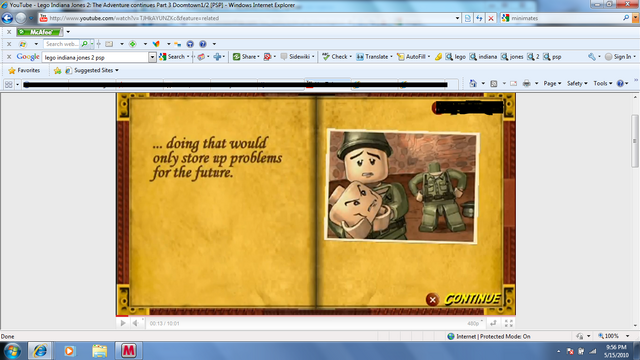This screenshot has height=360, width=640.
Task: Open the Quick Tabs grid icon
Action: [x=8, y=84]
